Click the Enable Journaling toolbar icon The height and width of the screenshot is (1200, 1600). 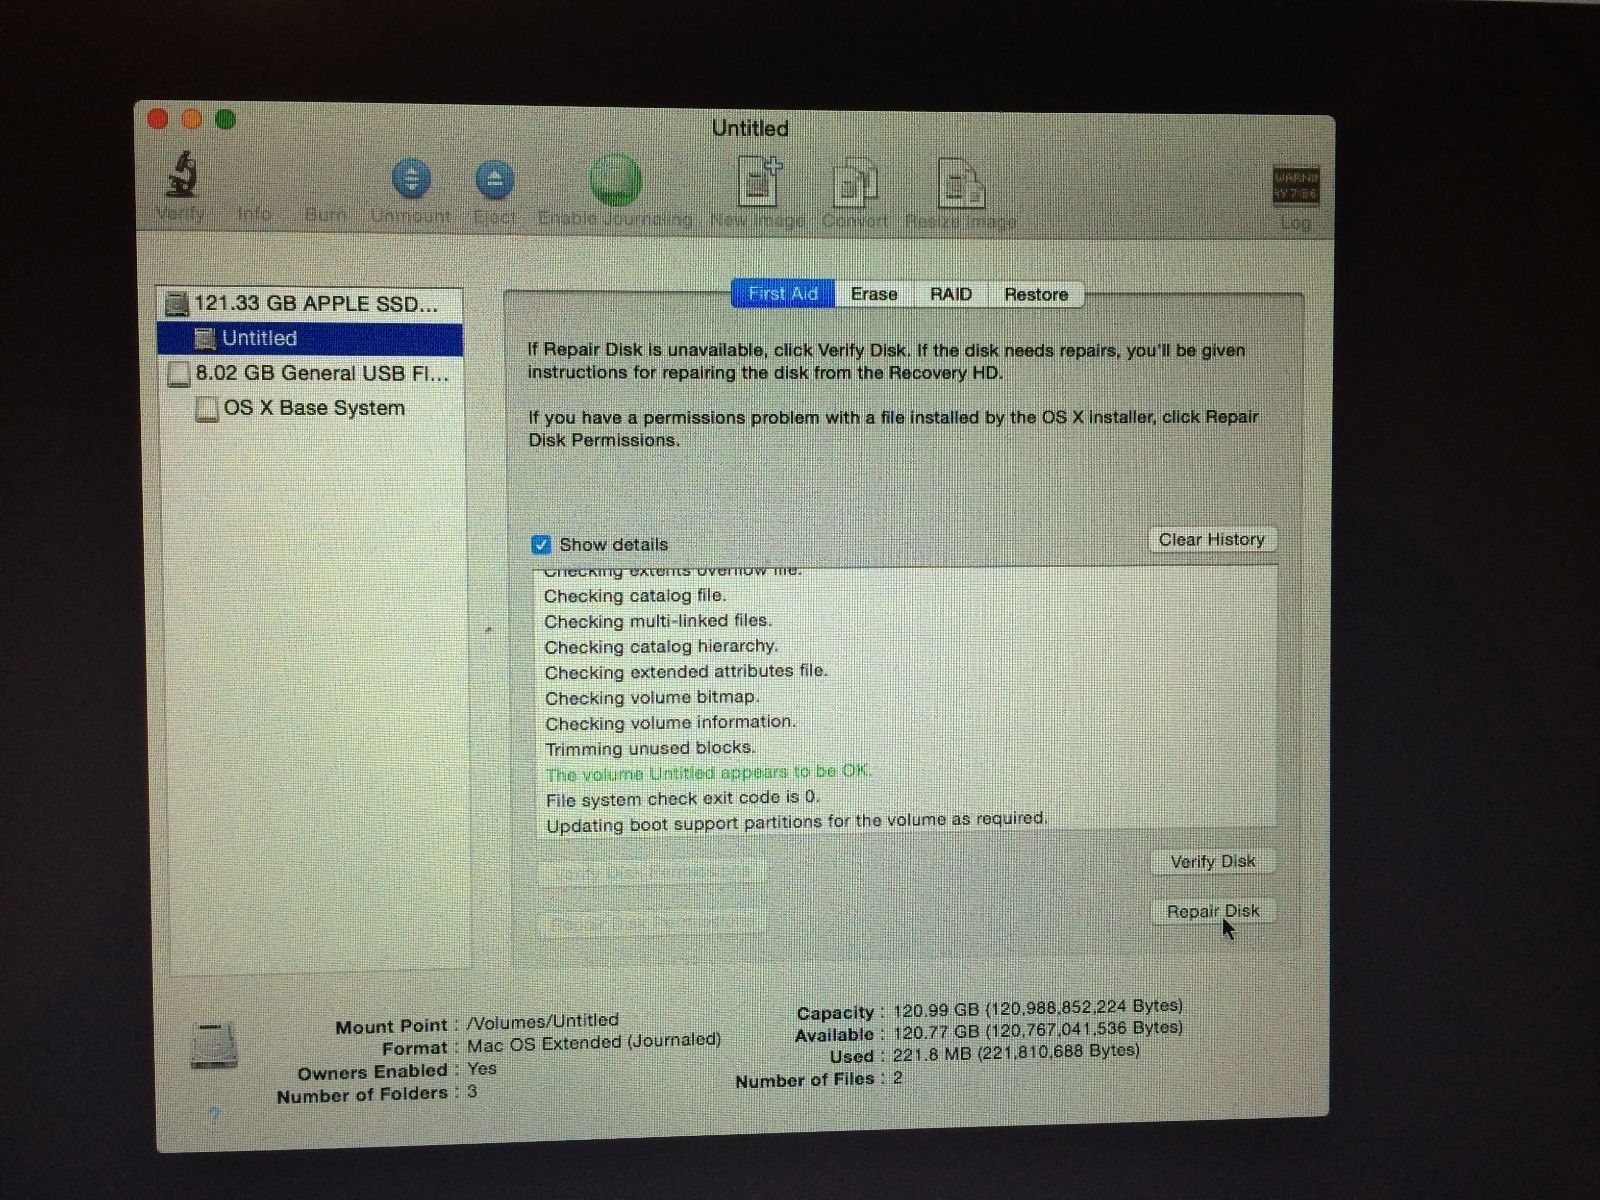pos(615,180)
